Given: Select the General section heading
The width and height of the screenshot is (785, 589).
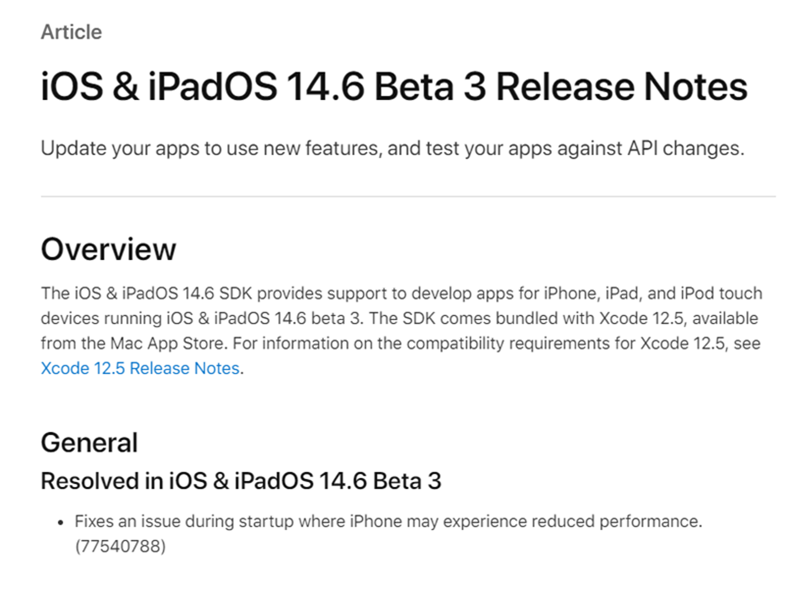Looking at the screenshot, I should point(89,443).
